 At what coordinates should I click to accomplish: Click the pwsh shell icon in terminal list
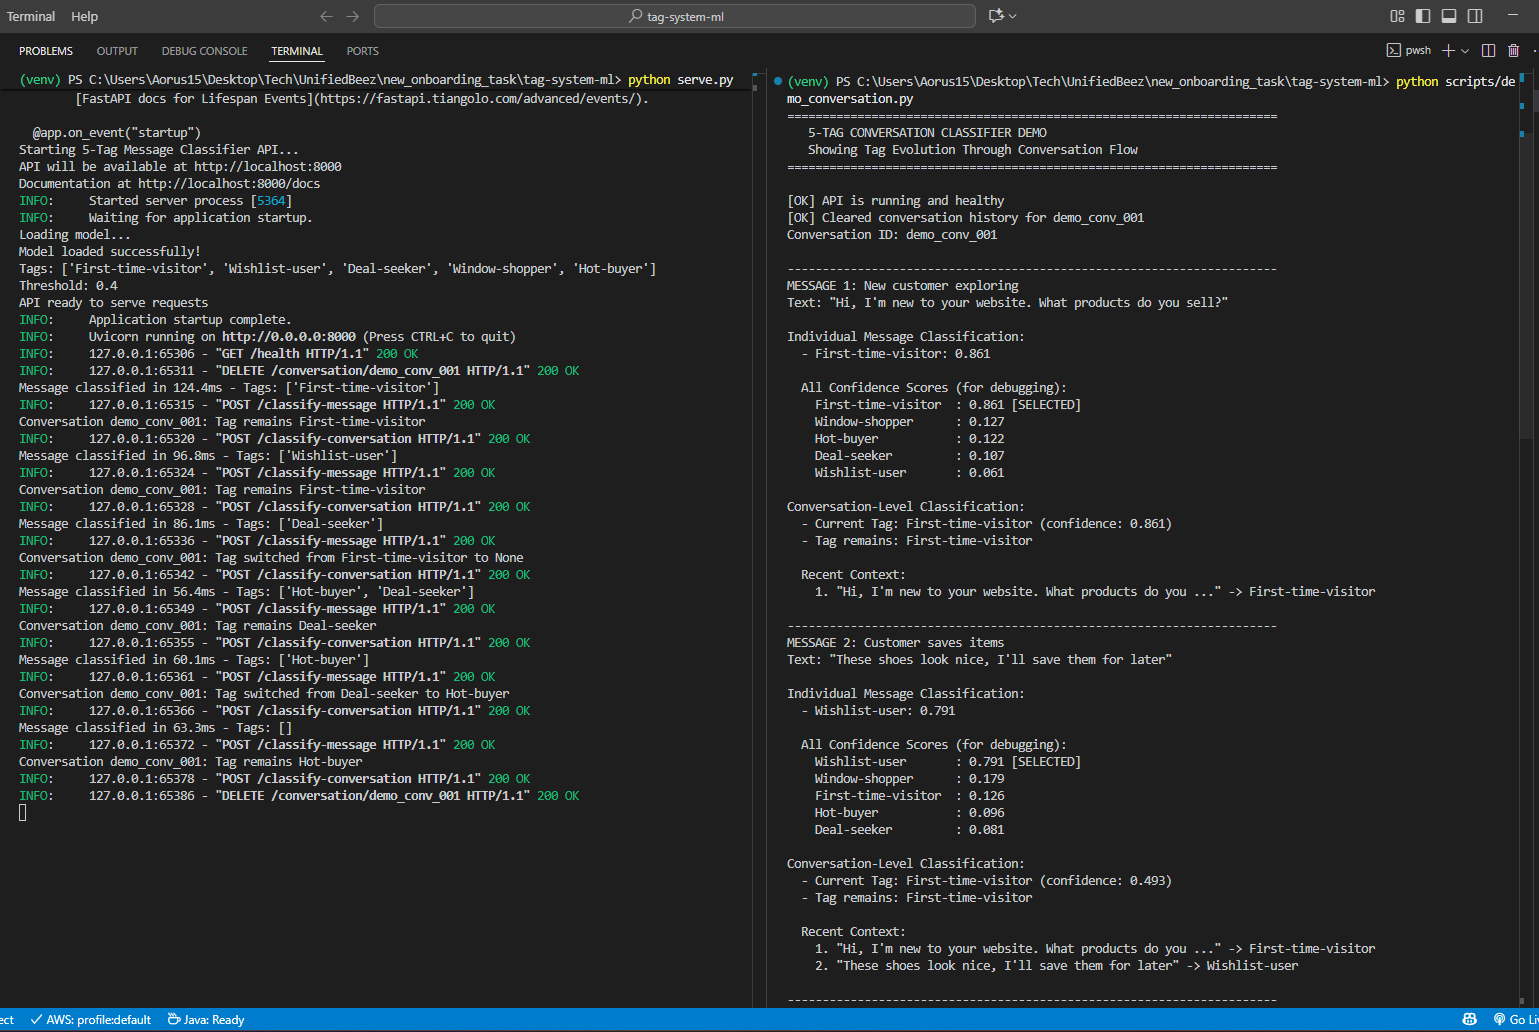1394,49
